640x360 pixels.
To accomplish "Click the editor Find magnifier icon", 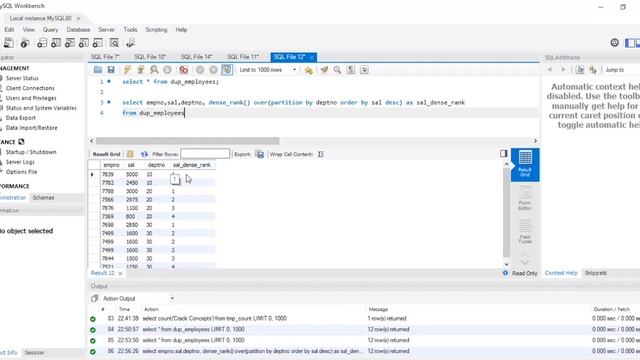I will (337, 70).
